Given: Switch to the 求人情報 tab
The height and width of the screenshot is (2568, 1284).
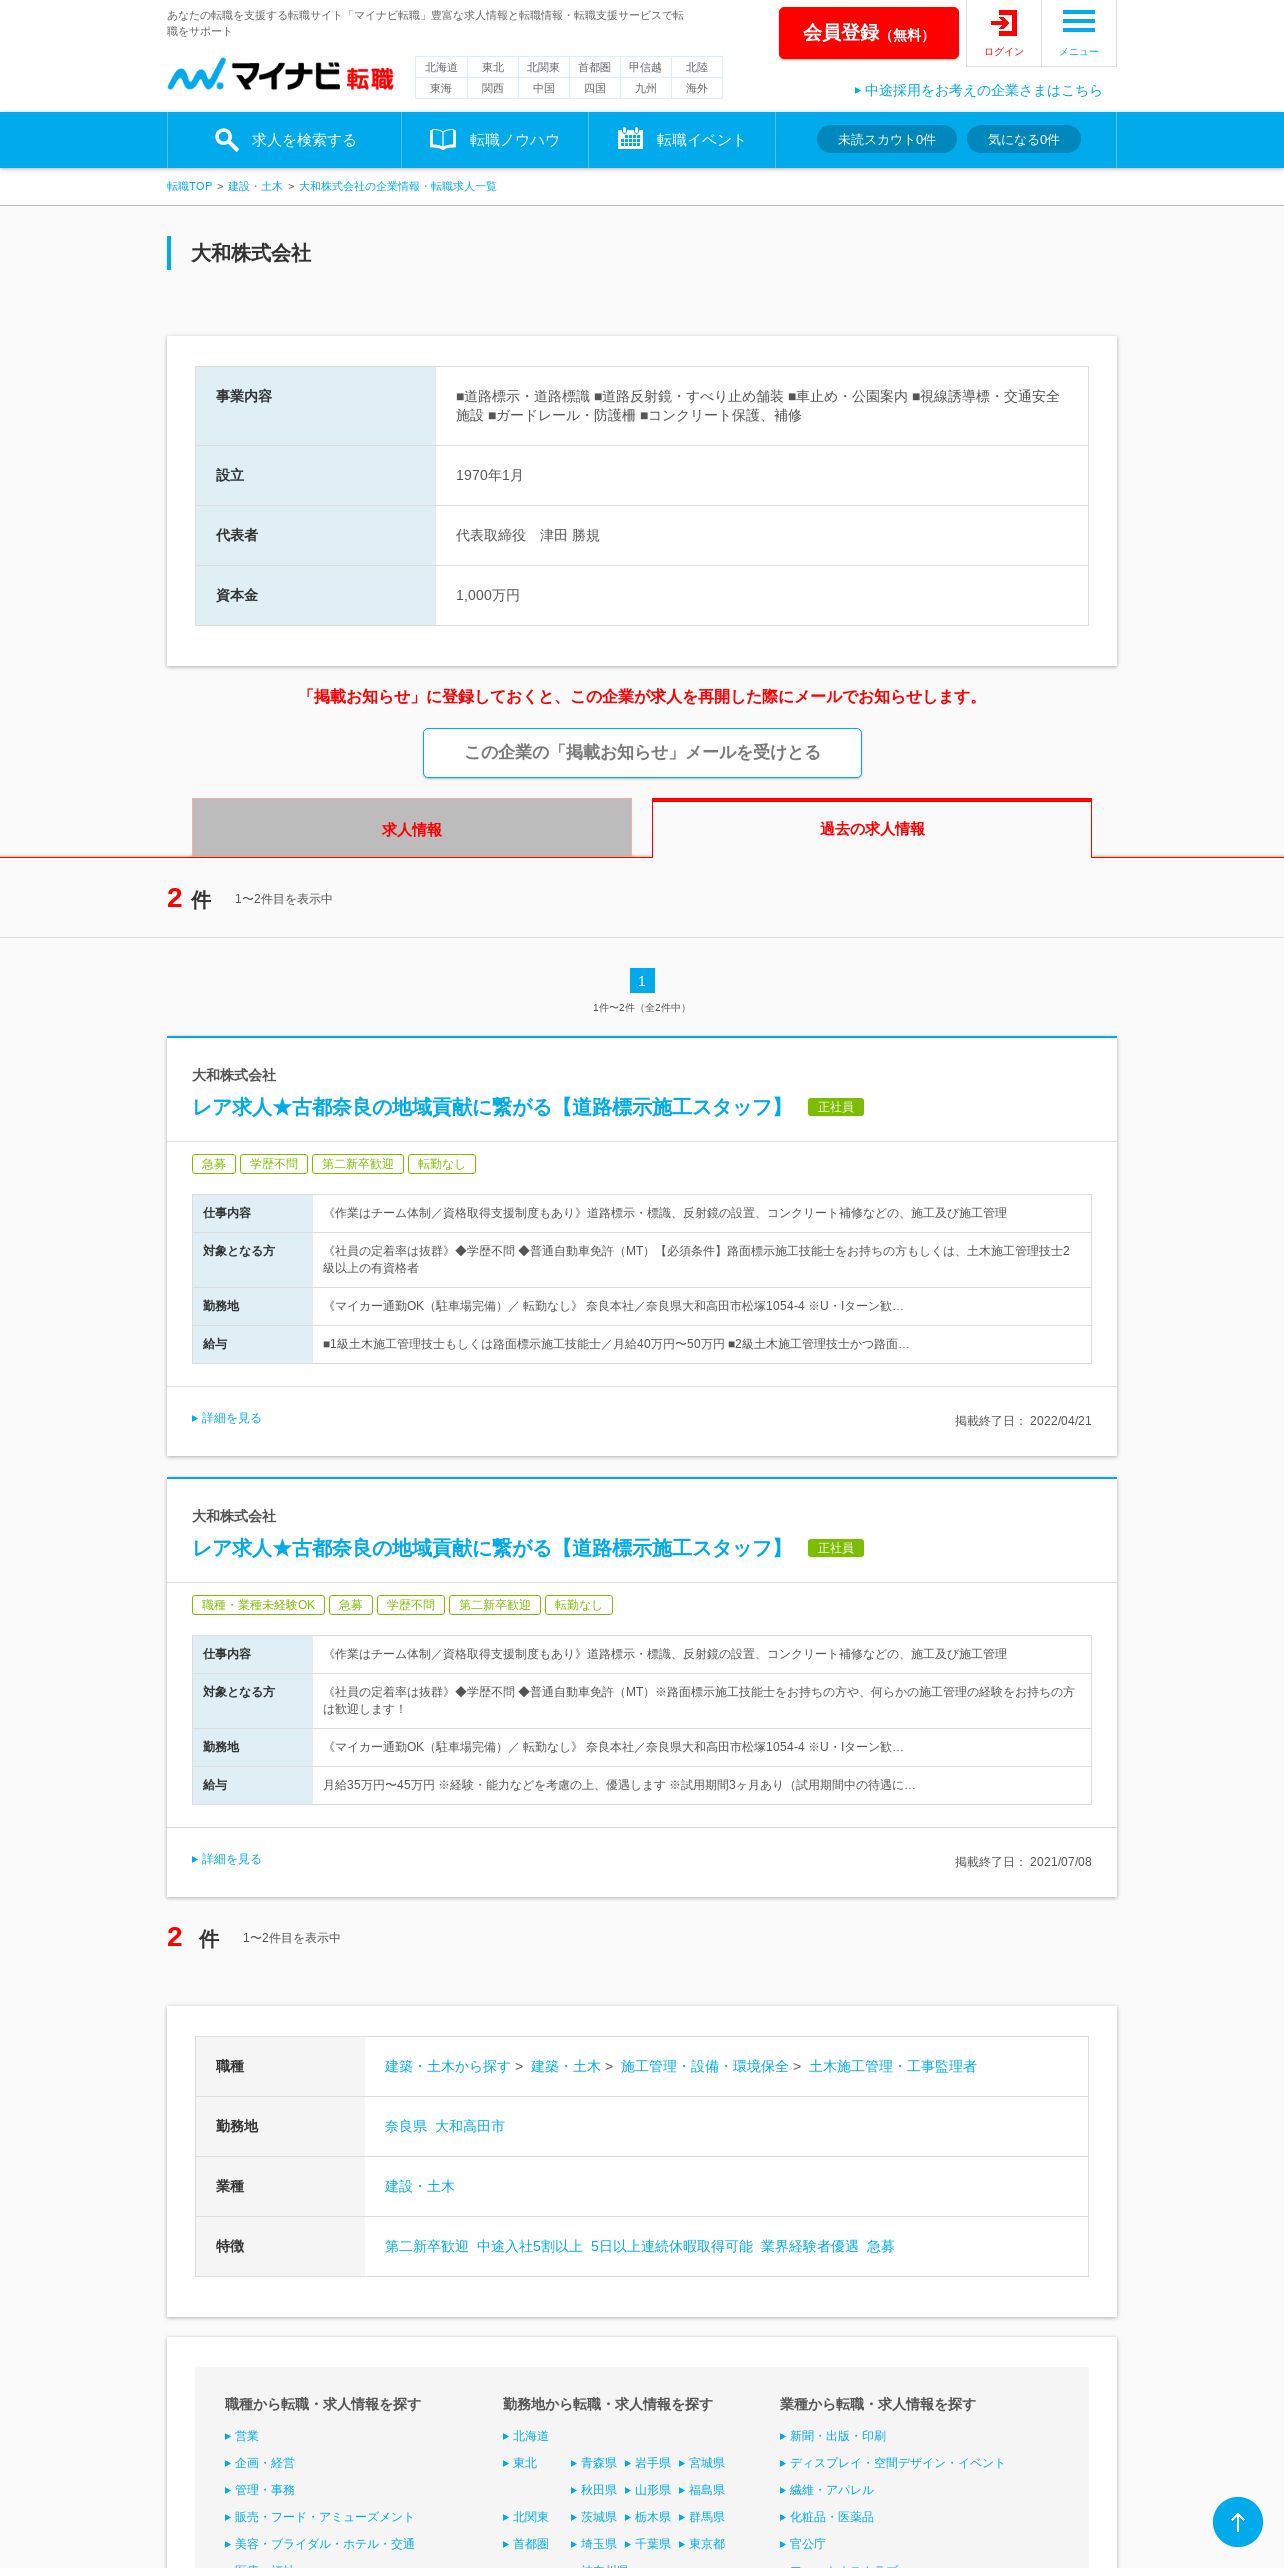Looking at the screenshot, I should coord(412,828).
